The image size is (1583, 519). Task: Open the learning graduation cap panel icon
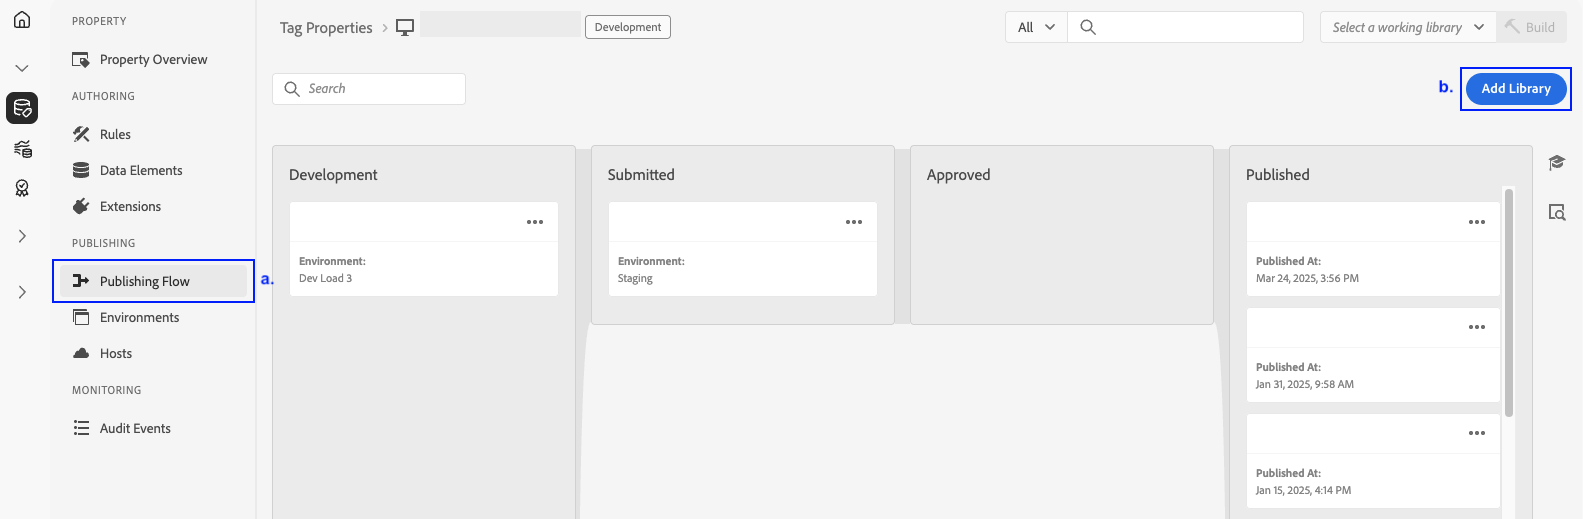point(1557,163)
